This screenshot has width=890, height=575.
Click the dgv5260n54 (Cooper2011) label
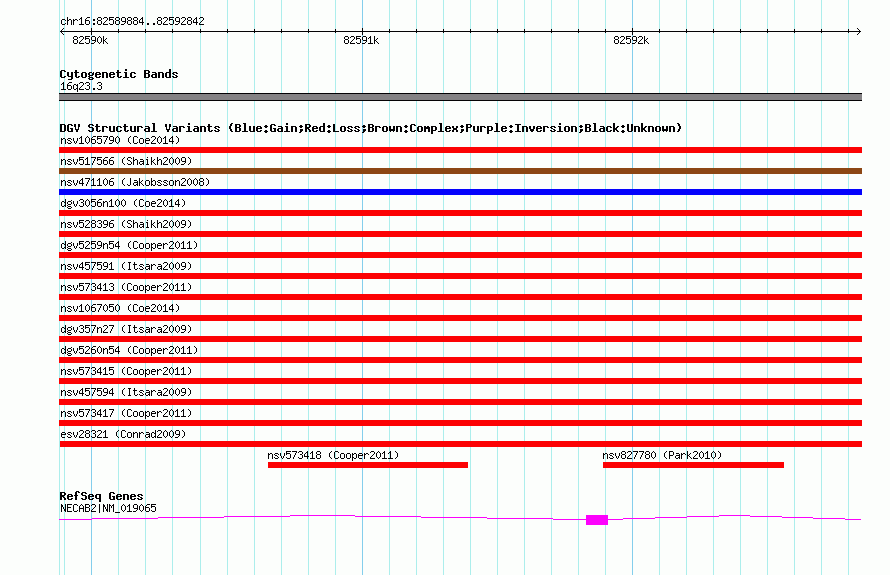[x=129, y=350]
